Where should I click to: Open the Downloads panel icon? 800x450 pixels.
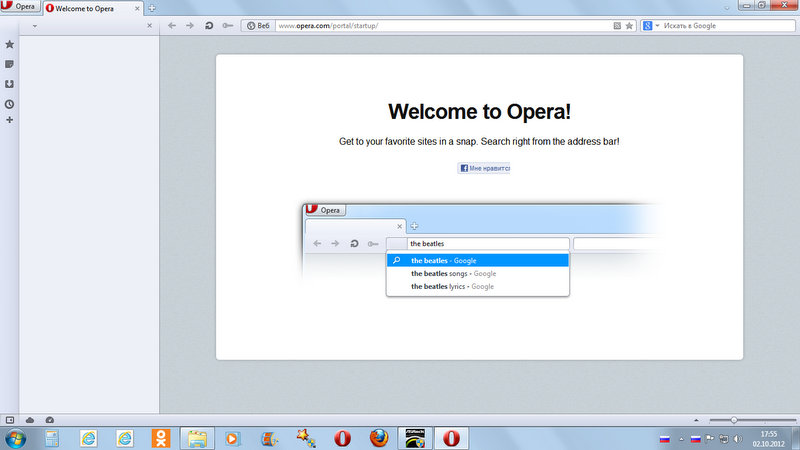(x=10, y=84)
